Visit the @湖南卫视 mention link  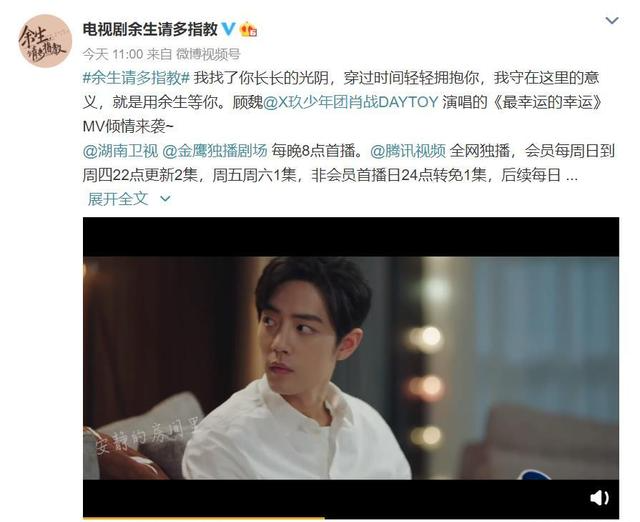120,151
